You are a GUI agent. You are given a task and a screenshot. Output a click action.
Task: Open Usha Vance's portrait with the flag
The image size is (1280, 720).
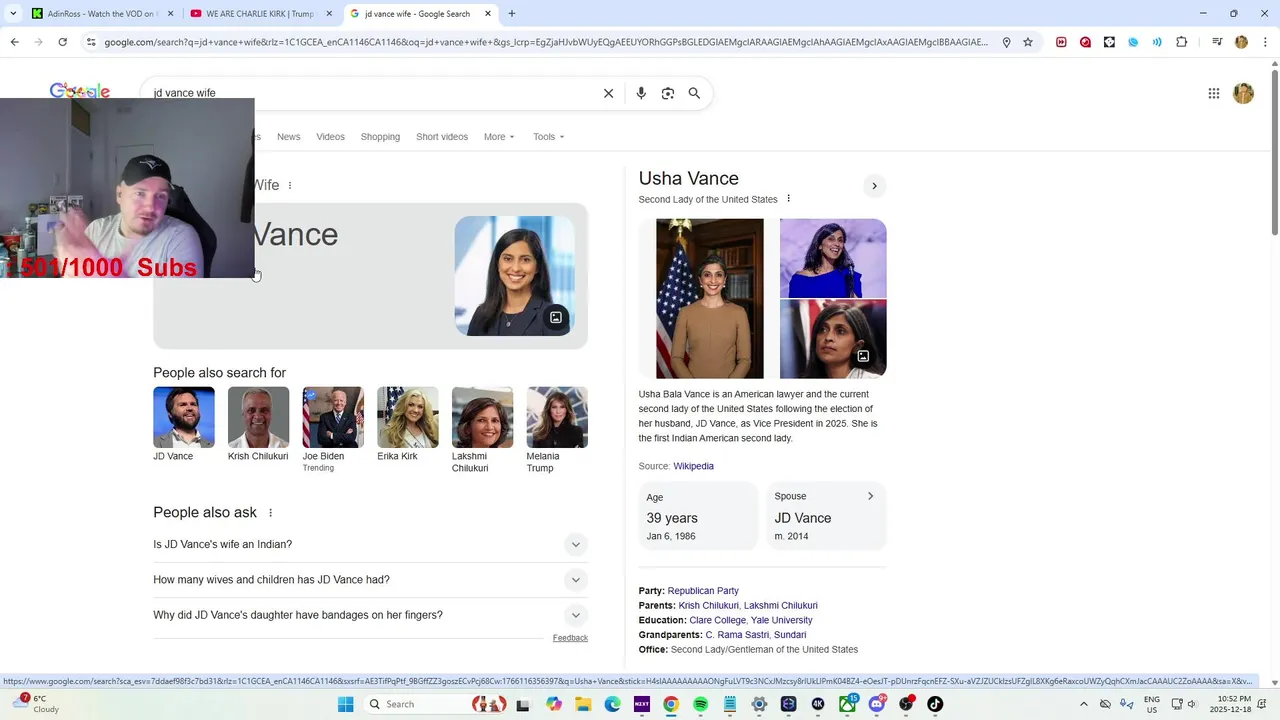coord(709,299)
